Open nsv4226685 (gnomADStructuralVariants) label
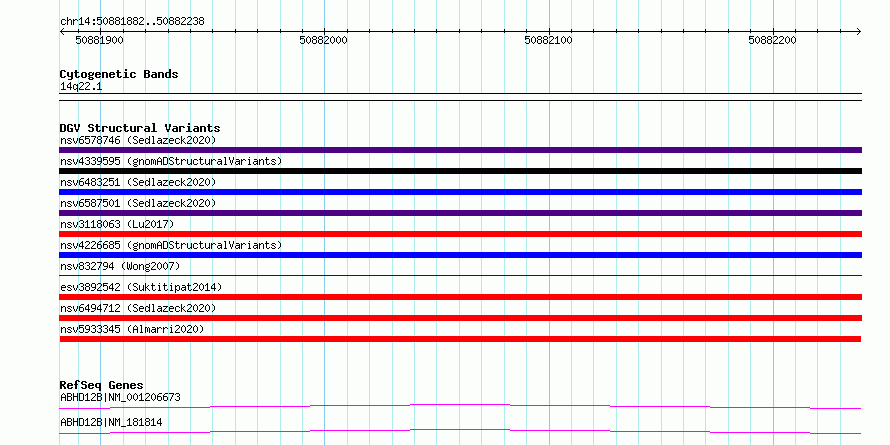 (171, 245)
